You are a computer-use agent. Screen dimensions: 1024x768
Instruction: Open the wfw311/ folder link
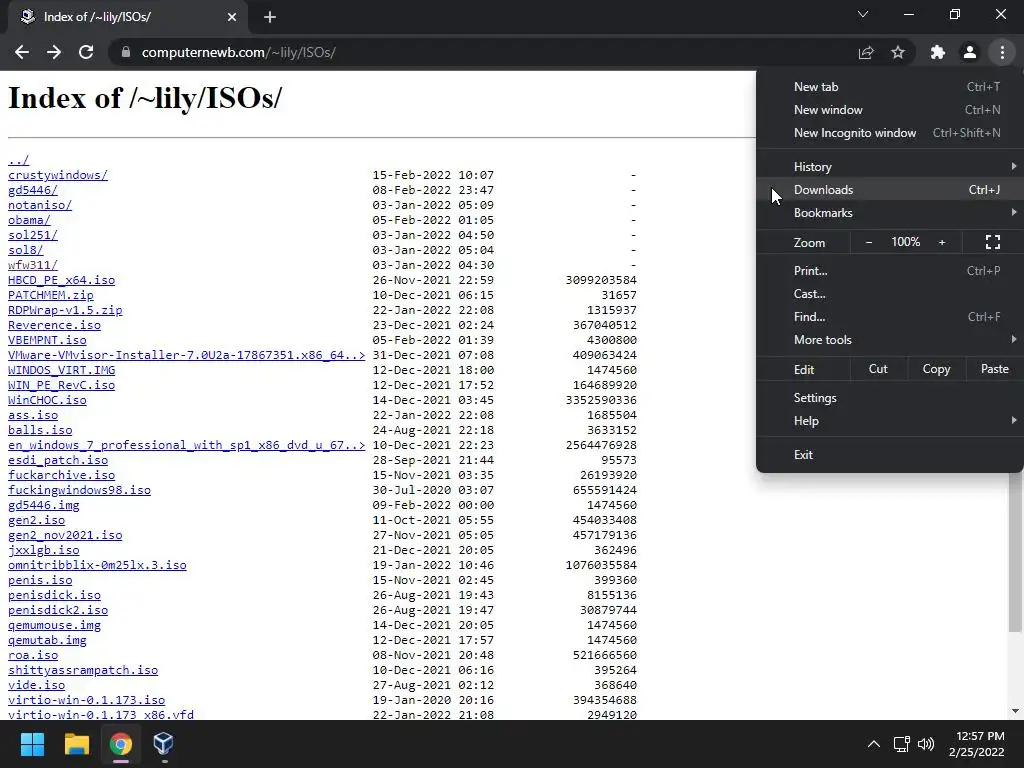click(x=33, y=265)
